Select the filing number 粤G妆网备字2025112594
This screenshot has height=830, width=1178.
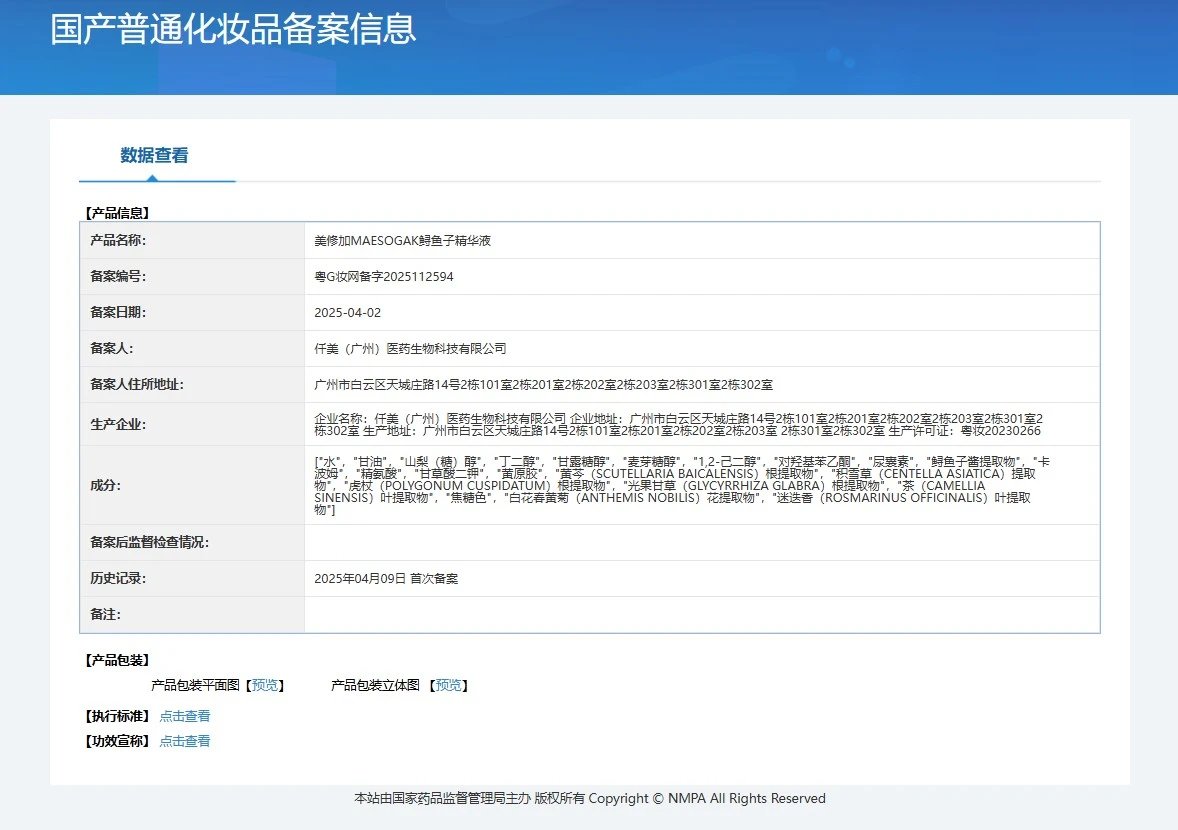pos(384,276)
